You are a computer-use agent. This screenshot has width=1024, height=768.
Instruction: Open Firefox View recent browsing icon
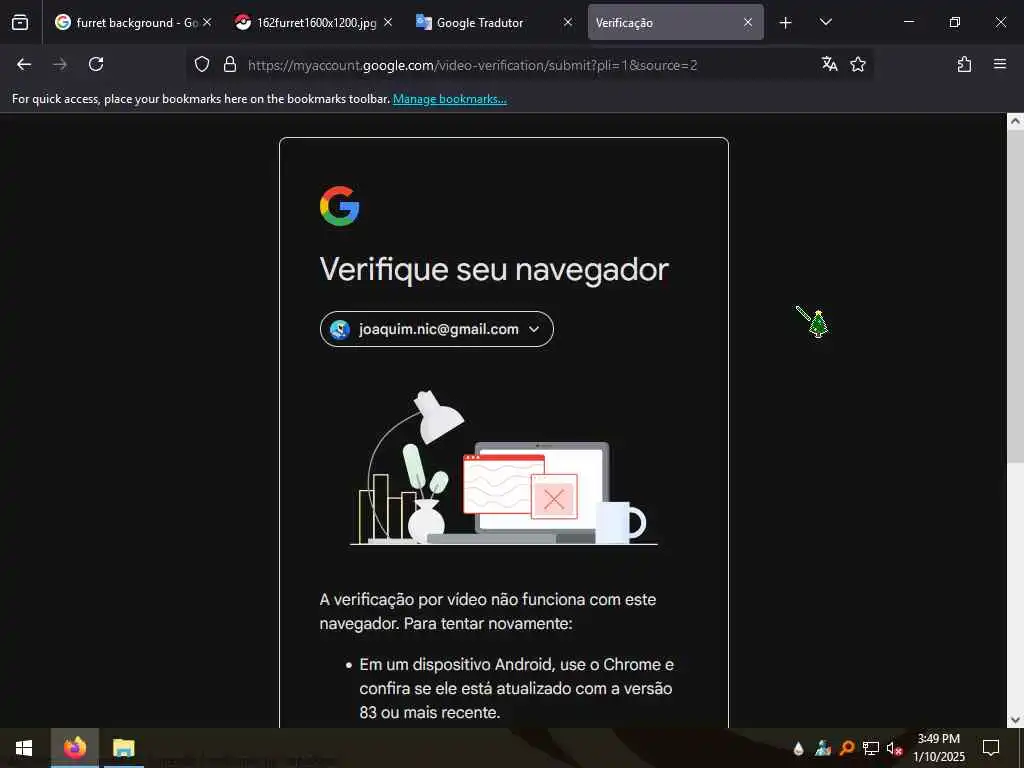(x=20, y=22)
